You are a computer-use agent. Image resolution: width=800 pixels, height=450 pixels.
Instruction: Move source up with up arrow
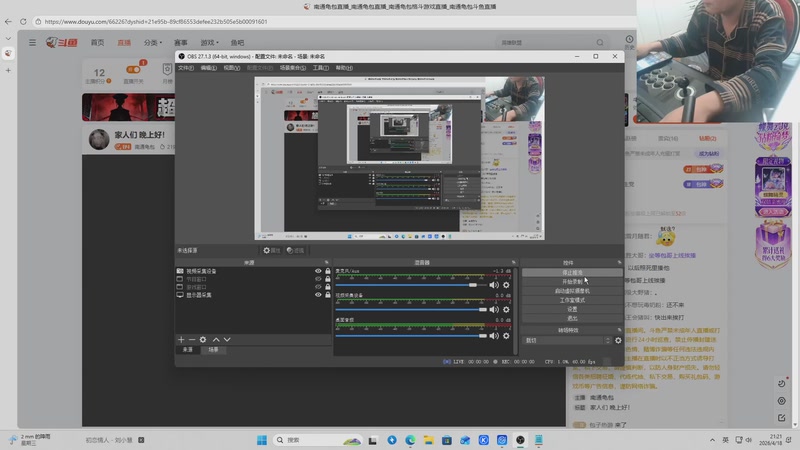pos(216,339)
